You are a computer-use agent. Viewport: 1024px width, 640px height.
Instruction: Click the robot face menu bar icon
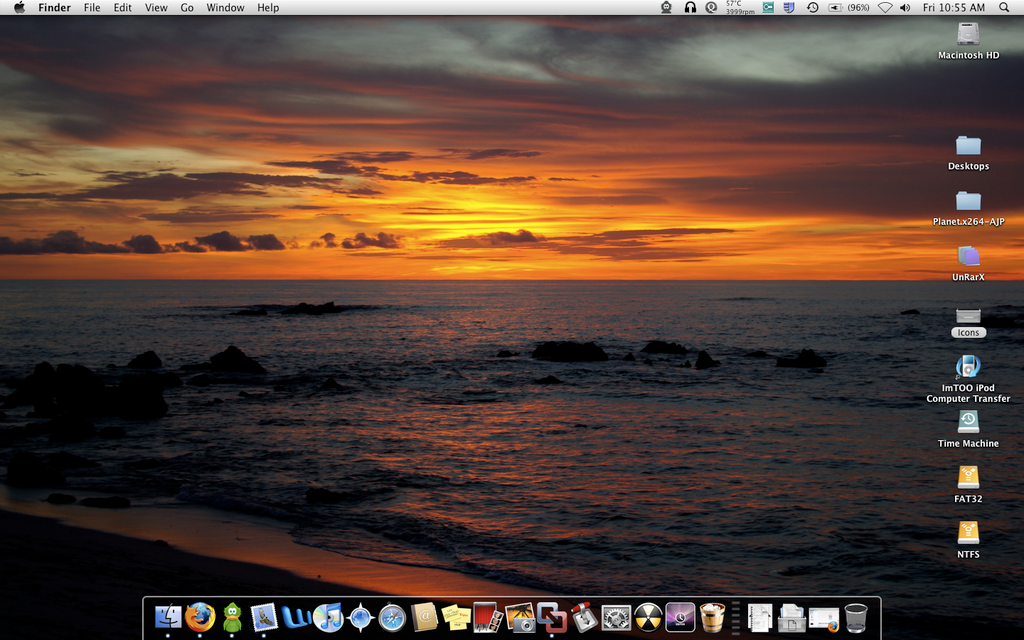tap(666, 8)
